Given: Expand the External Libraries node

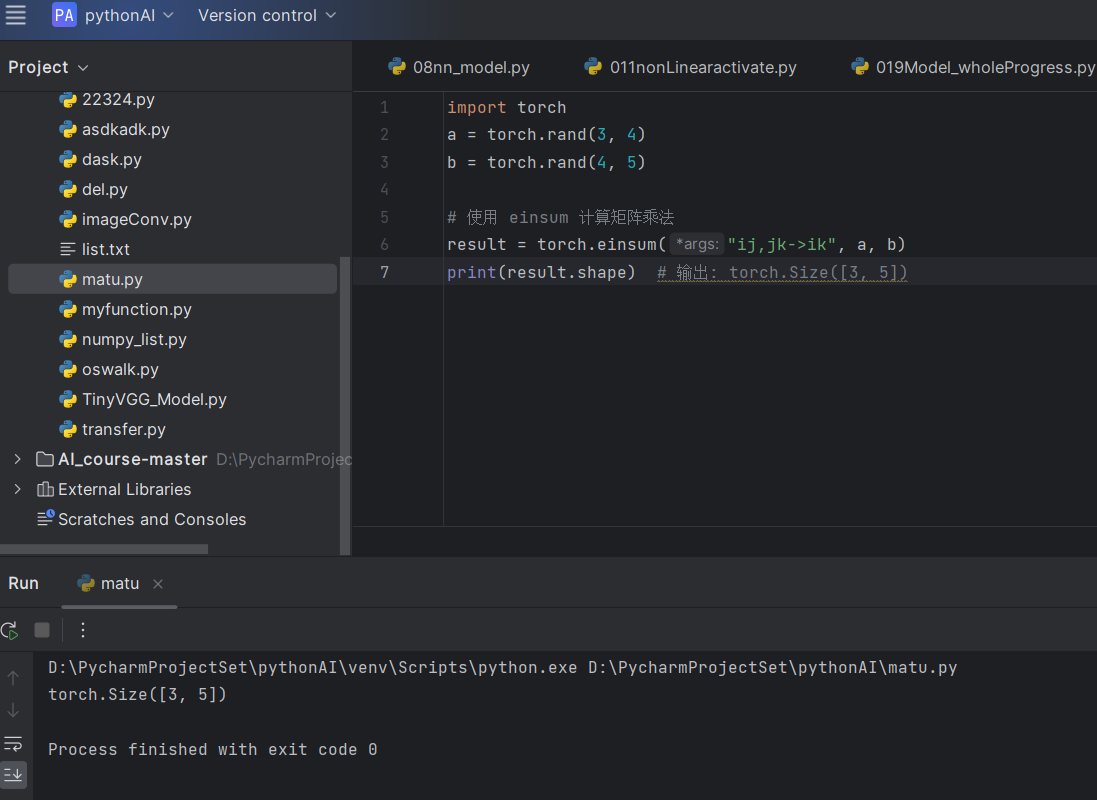Looking at the screenshot, I should (x=17, y=489).
